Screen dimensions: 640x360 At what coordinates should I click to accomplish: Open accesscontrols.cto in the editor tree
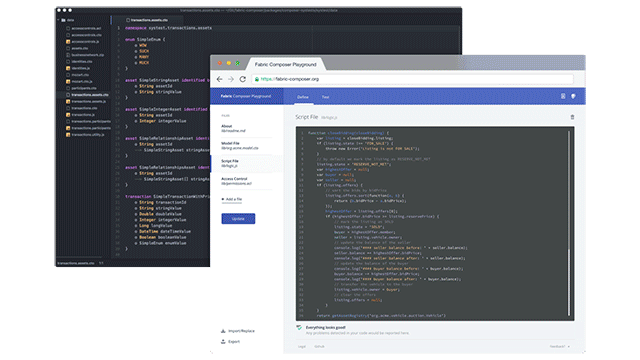pos(86,35)
